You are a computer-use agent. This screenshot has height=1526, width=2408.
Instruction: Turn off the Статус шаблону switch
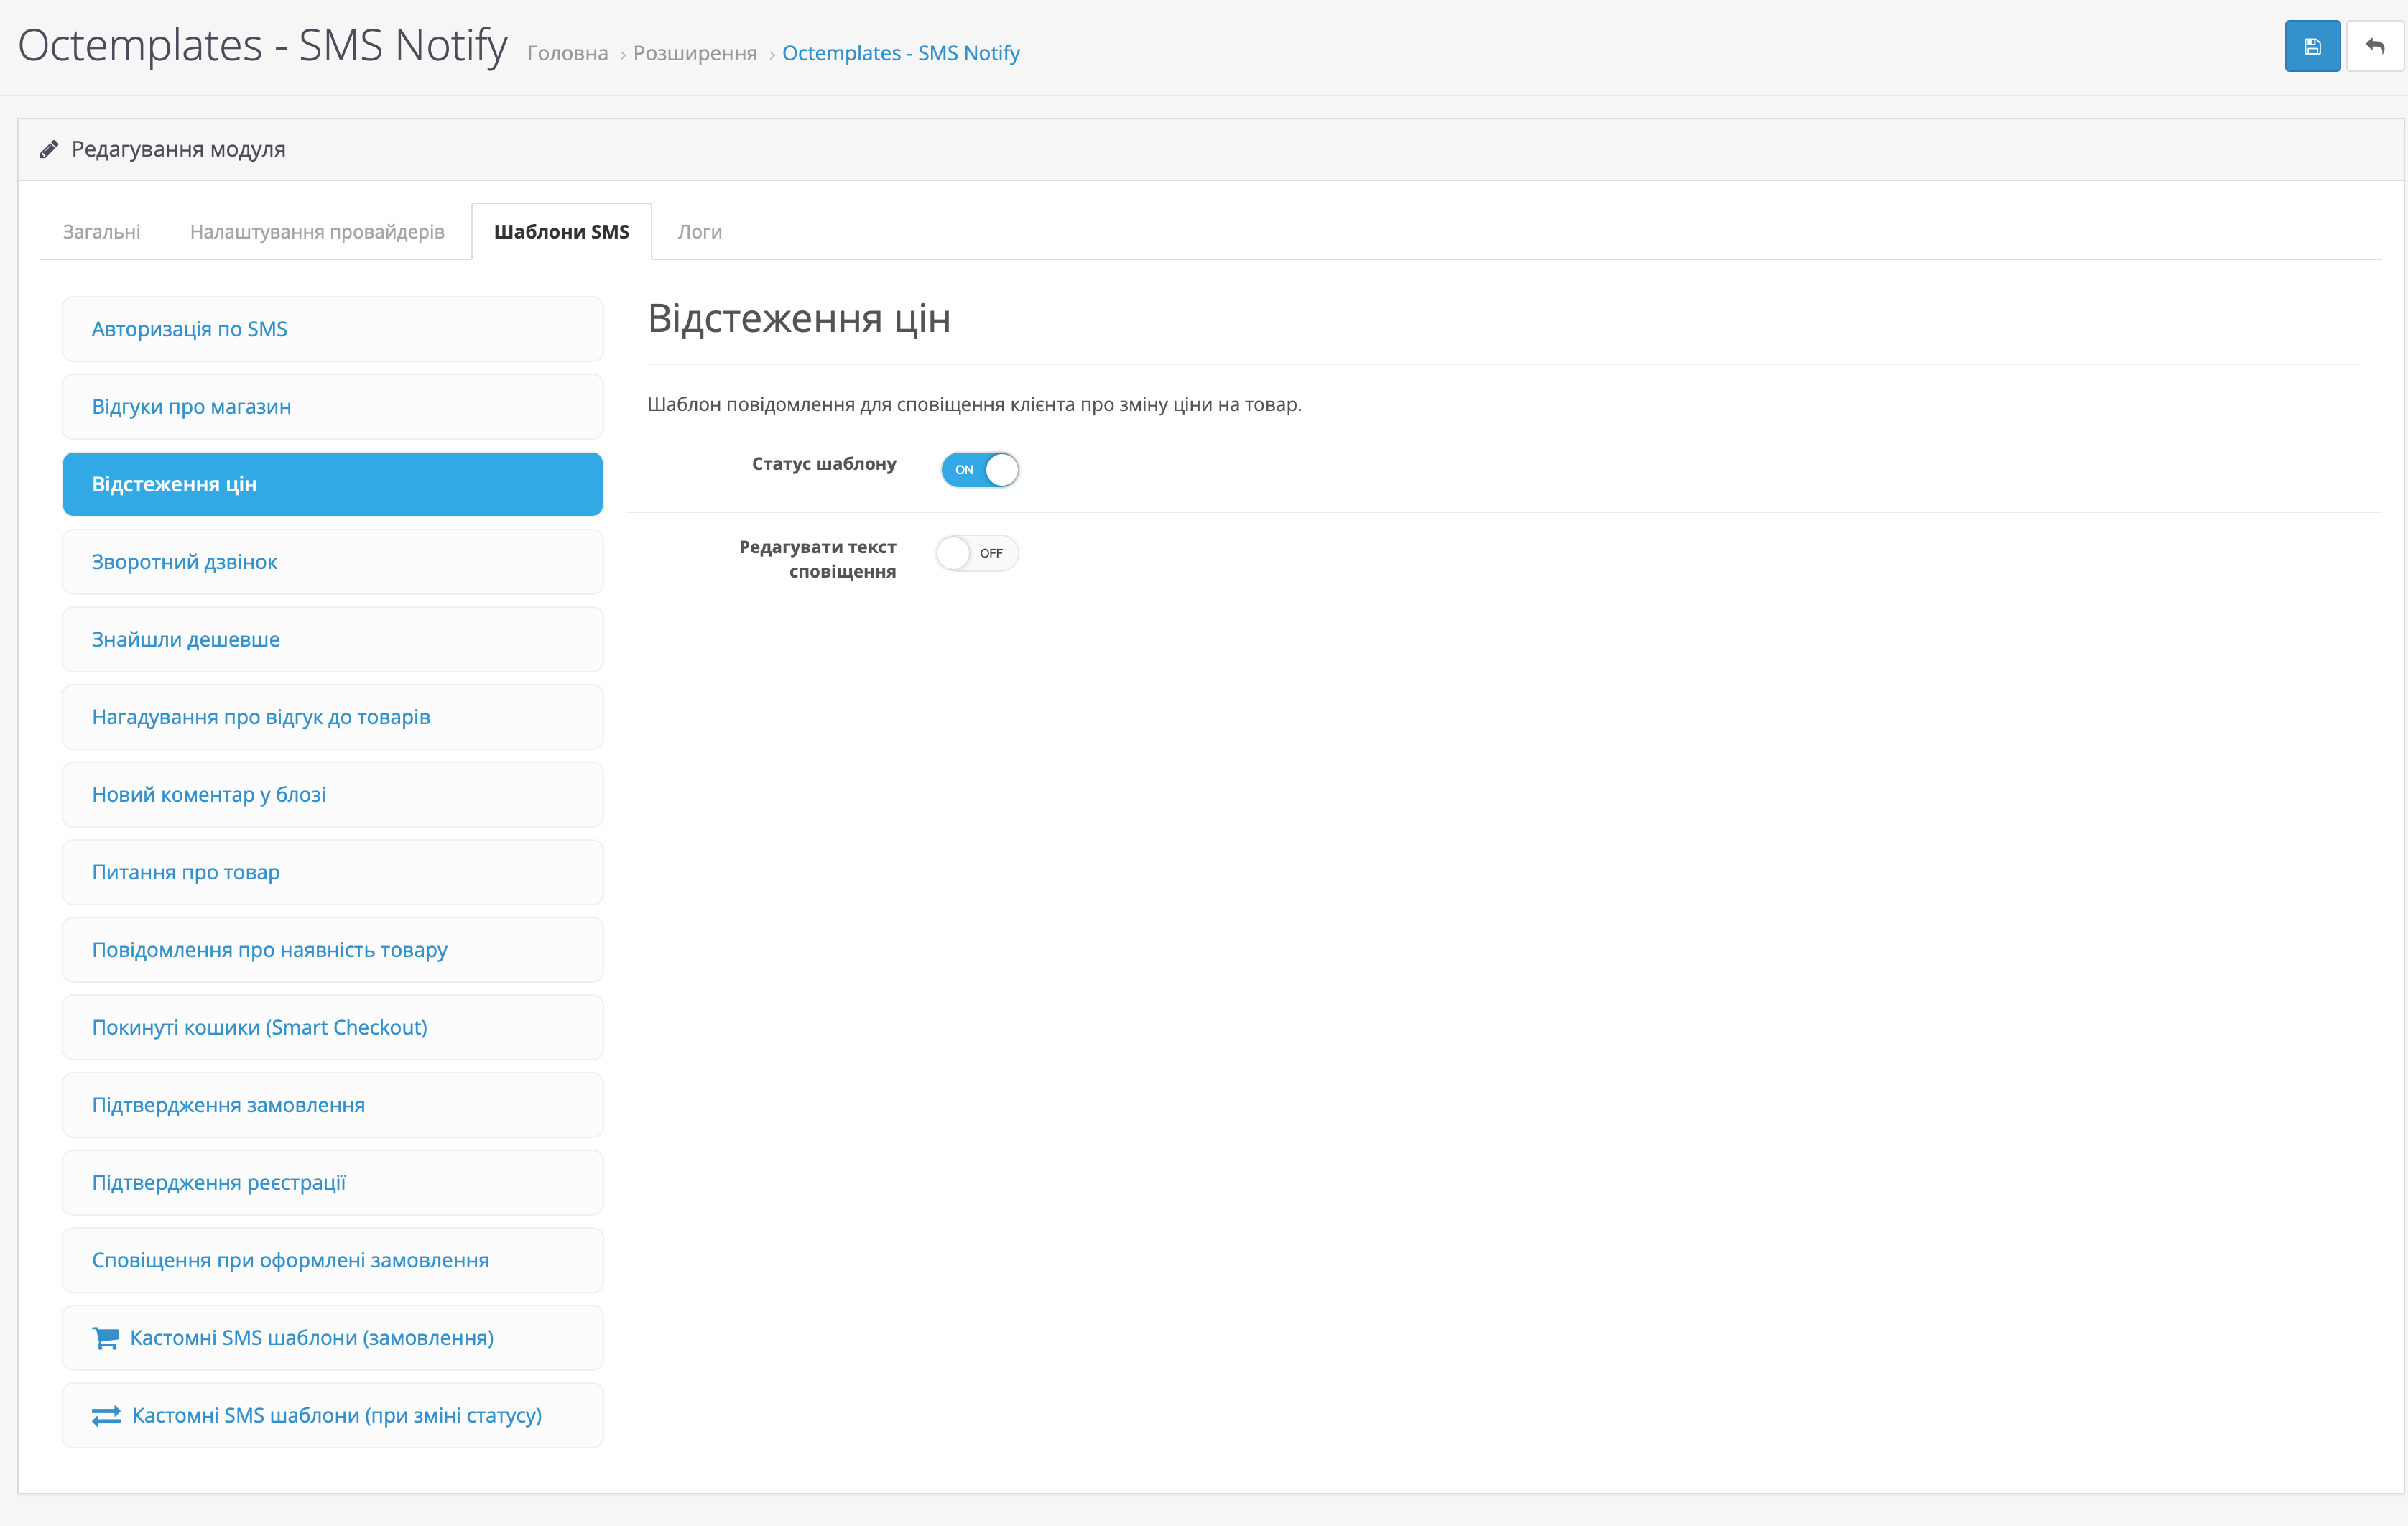(x=979, y=470)
